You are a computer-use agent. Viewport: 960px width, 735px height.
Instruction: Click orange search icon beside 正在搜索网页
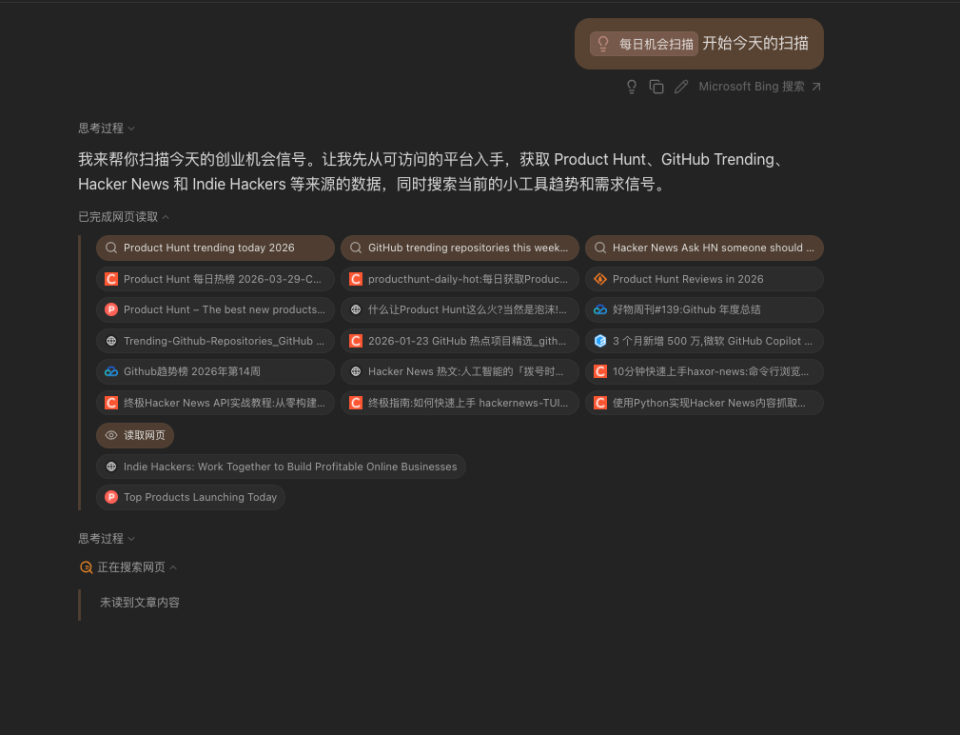[86, 568]
